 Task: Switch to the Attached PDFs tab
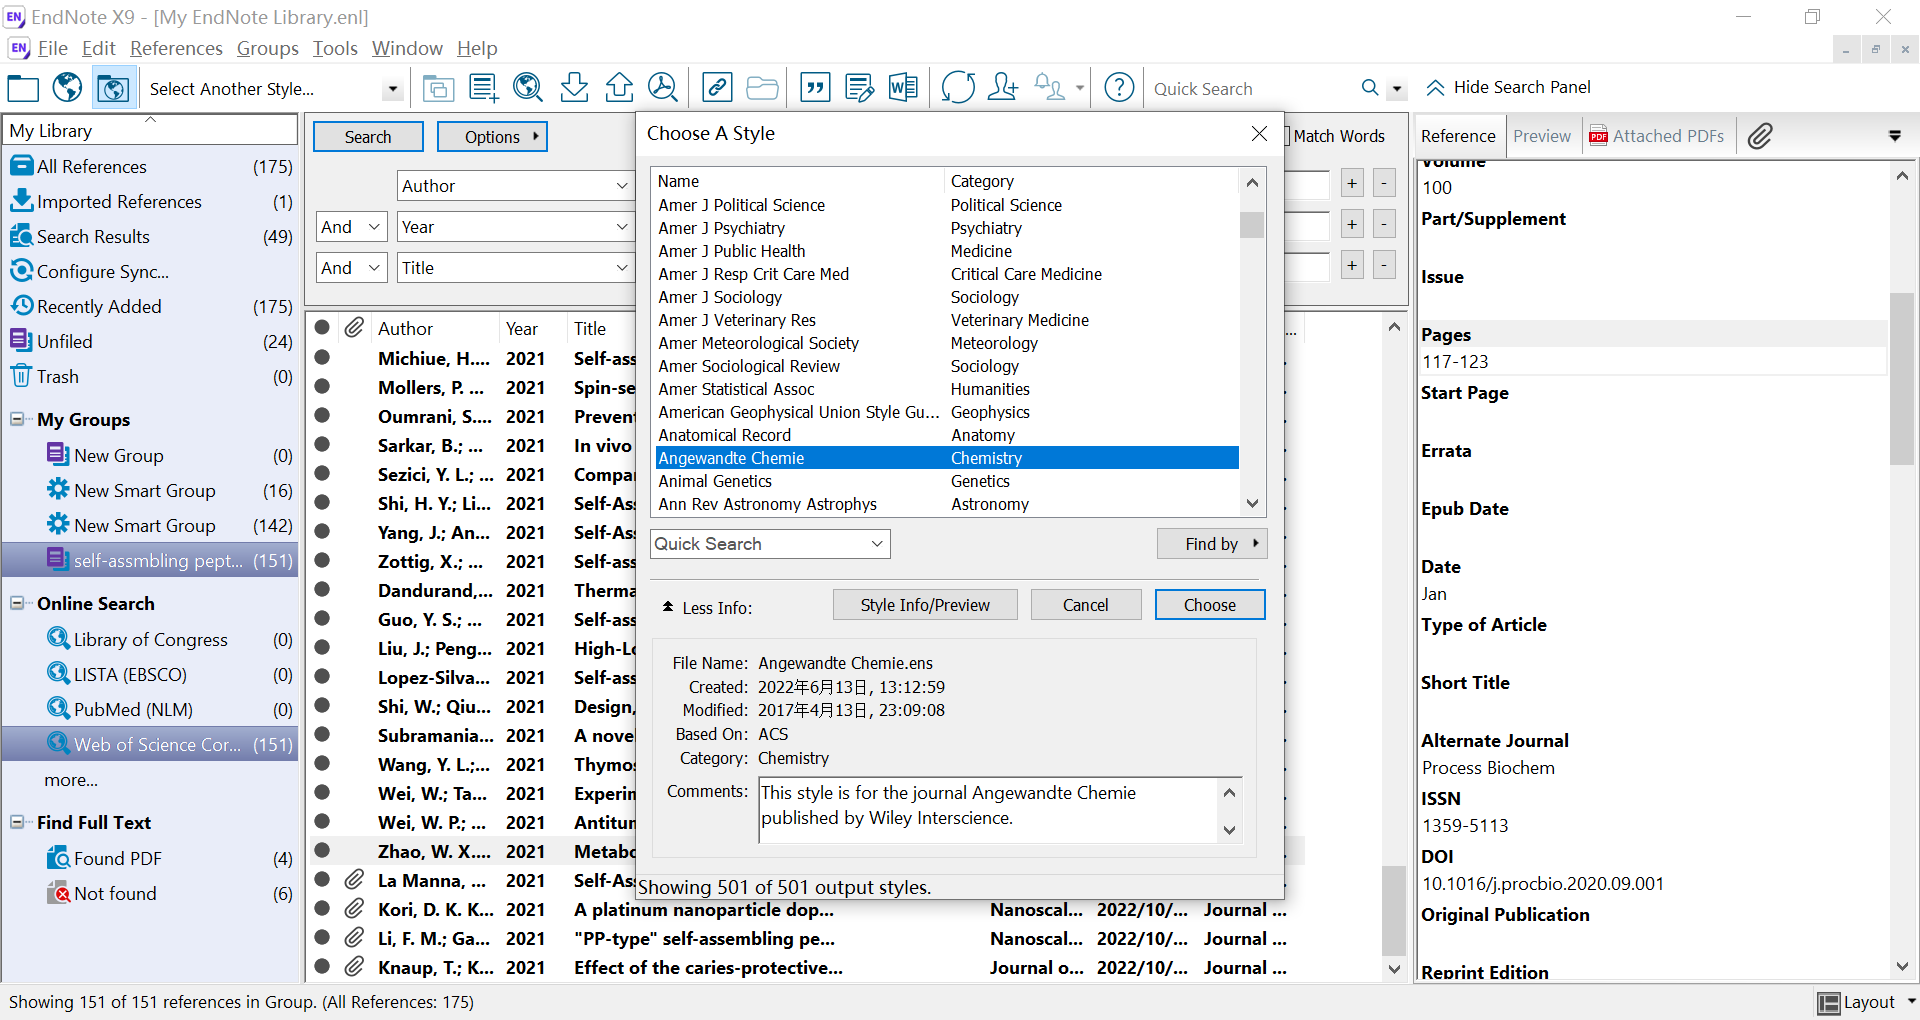1657,136
